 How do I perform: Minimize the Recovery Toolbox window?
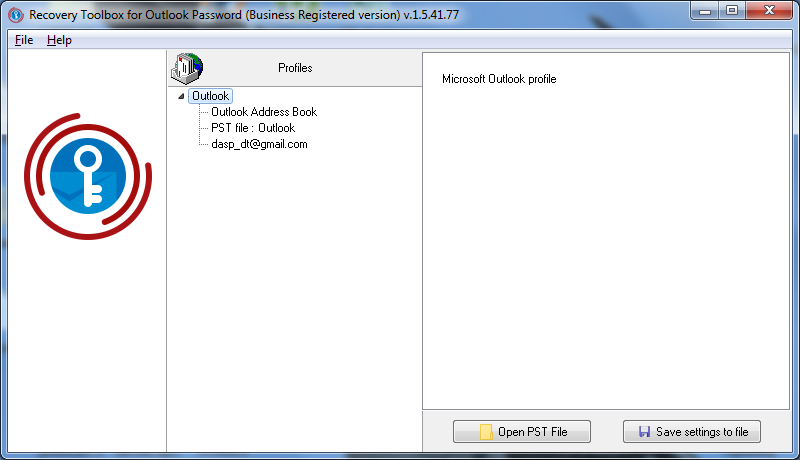point(705,11)
